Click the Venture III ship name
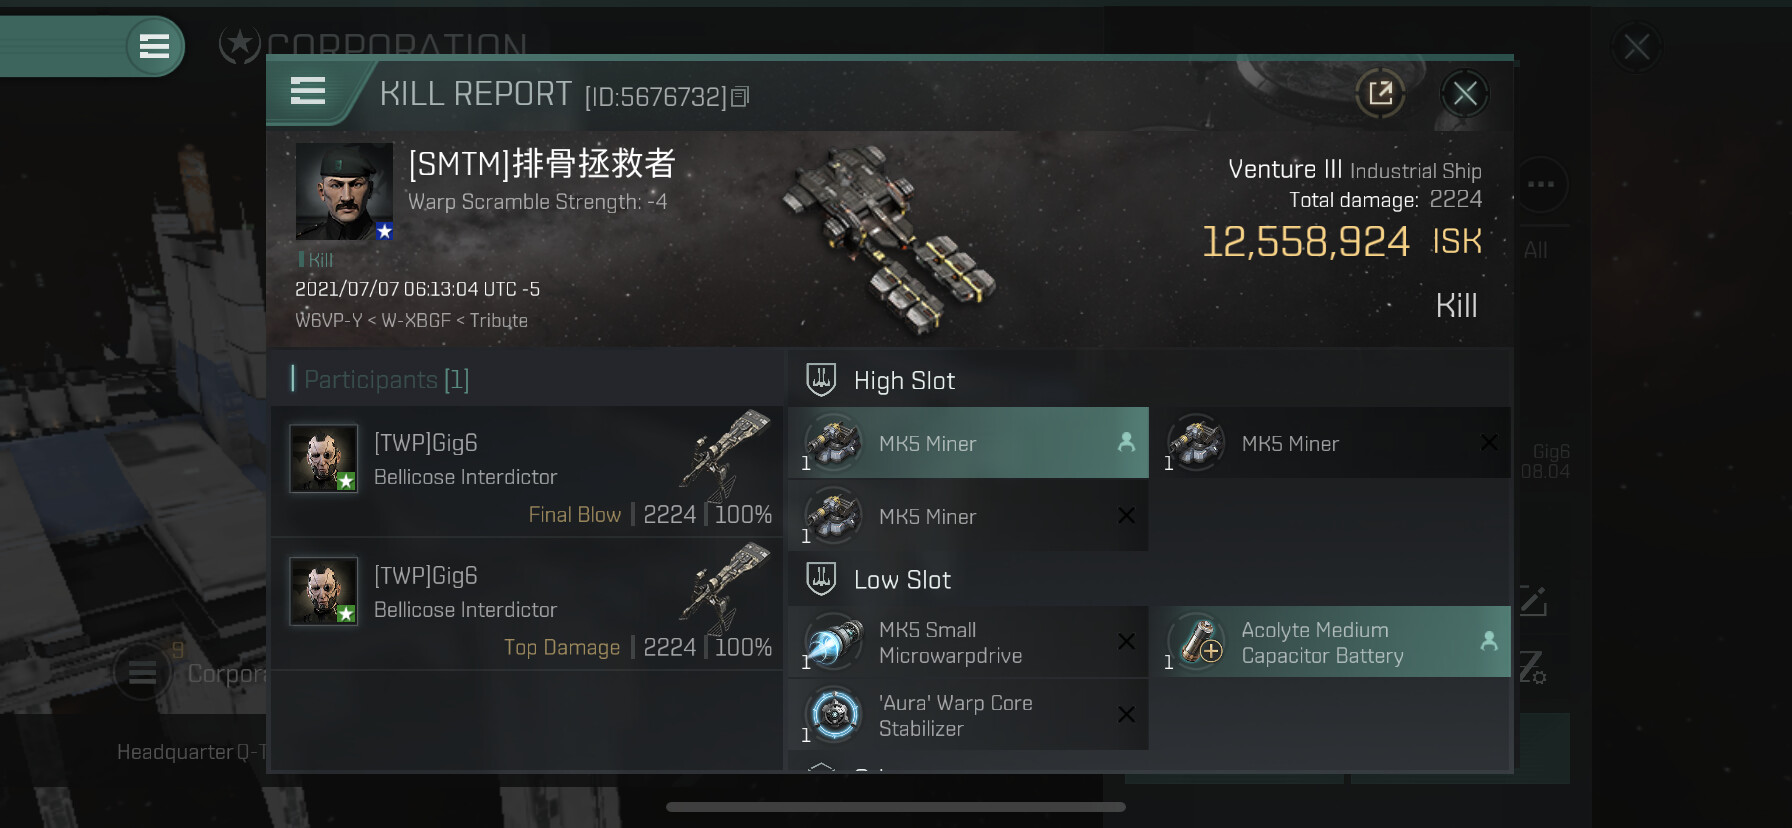1792x828 pixels. point(1285,169)
